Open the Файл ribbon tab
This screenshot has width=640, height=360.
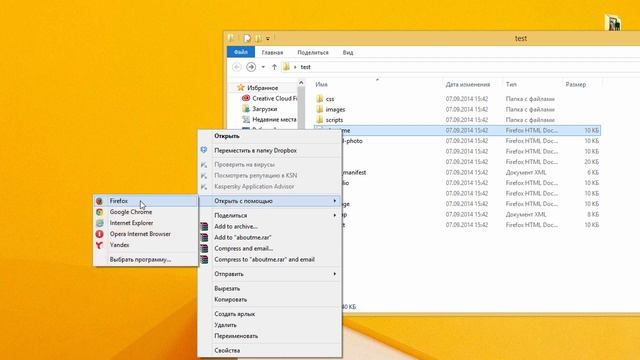coord(241,52)
